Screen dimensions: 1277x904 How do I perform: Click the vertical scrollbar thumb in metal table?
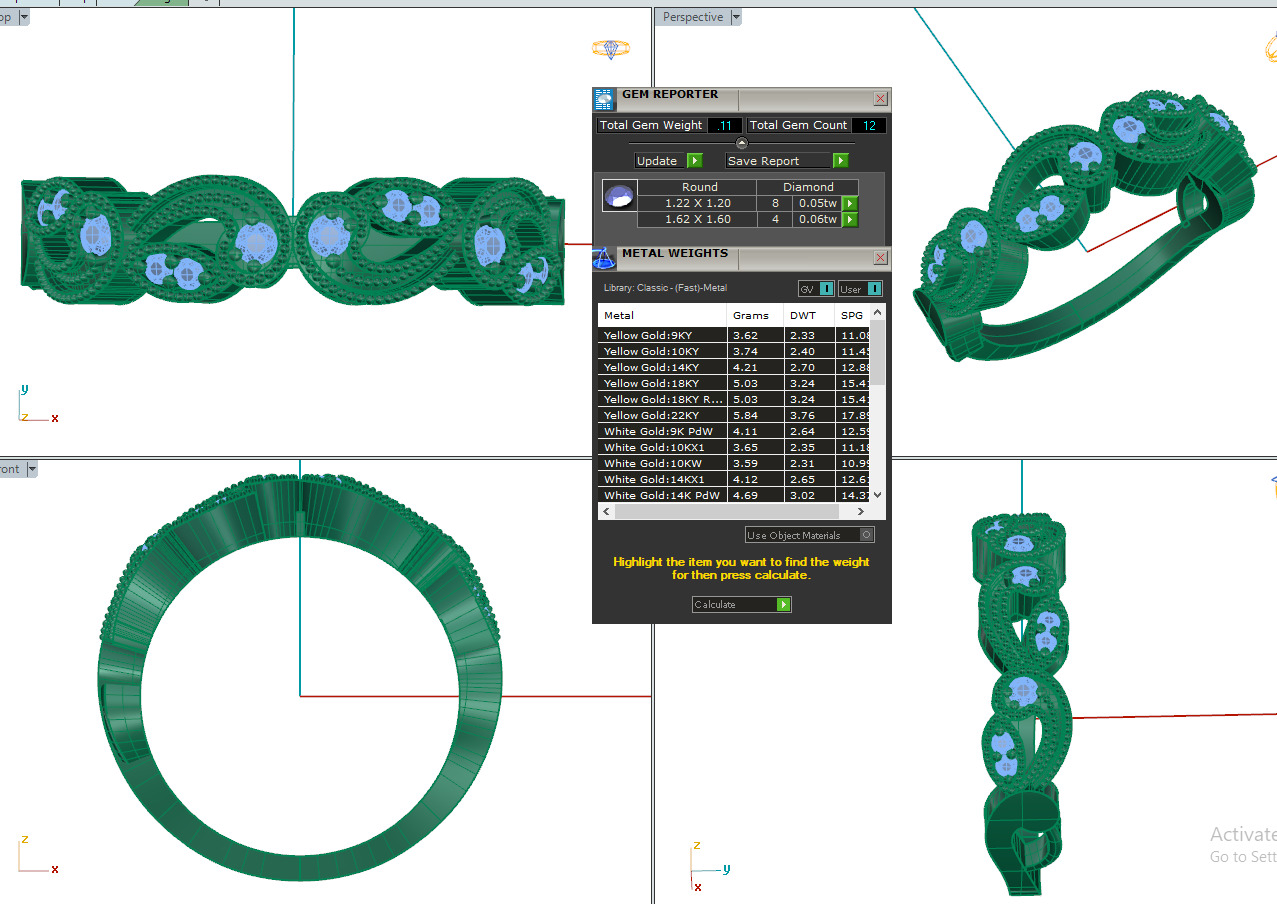point(878,352)
